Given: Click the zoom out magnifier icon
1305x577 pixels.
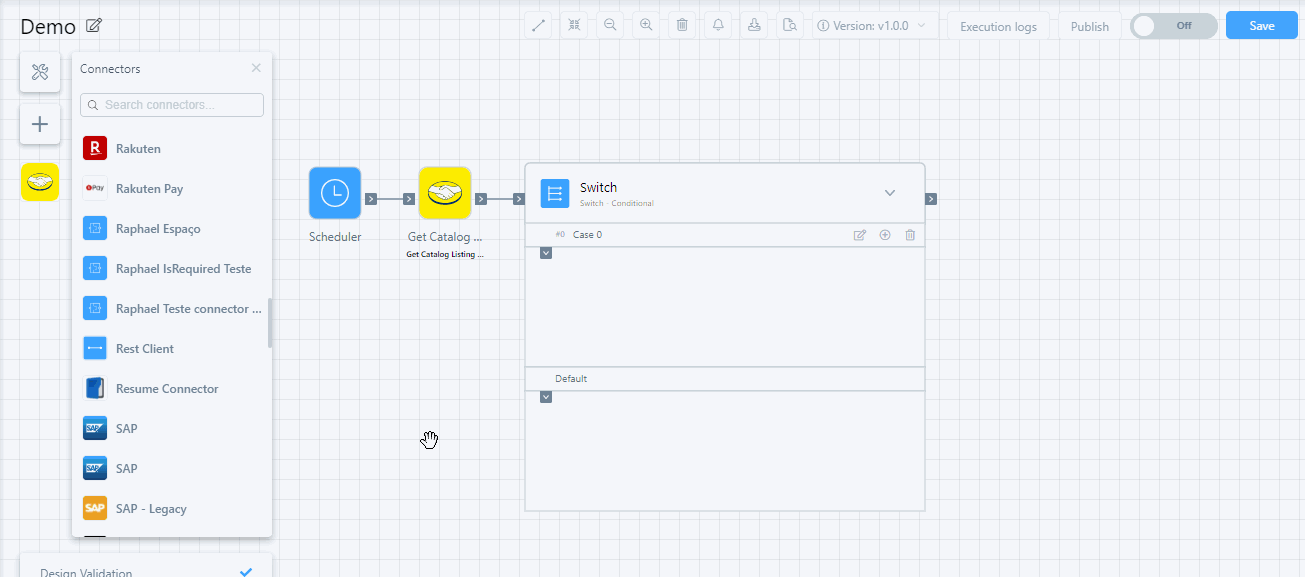Looking at the screenshot, I should pos(610,25).
